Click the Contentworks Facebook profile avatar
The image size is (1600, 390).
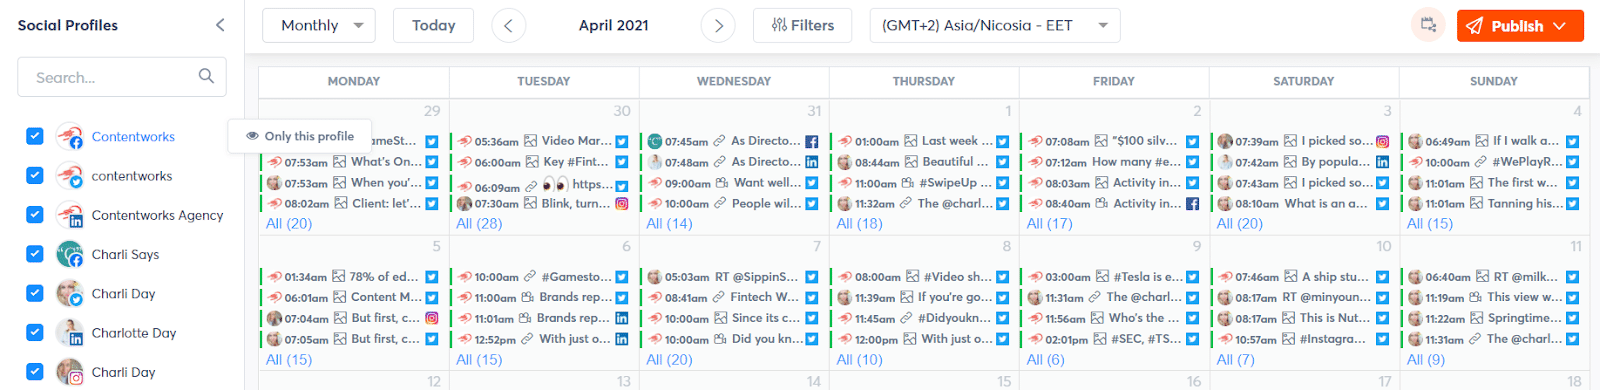coord(70,136)
